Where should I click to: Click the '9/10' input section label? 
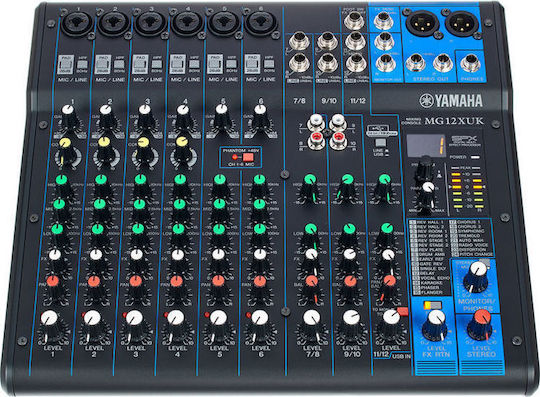pyautogui.click(x=329, y=101)
